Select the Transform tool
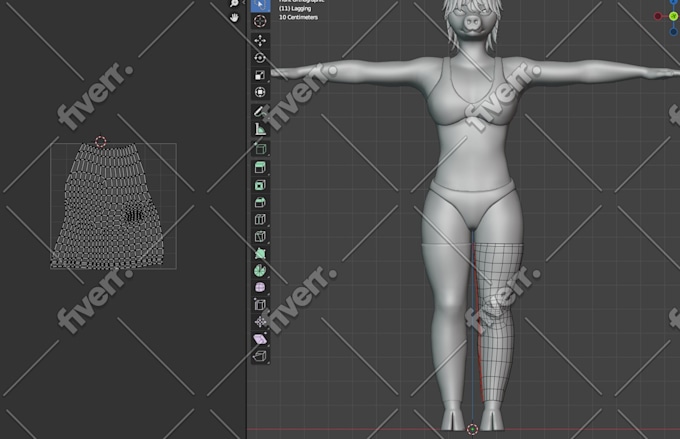Viewport: 680px width, 439px height. tap(260, 92)
